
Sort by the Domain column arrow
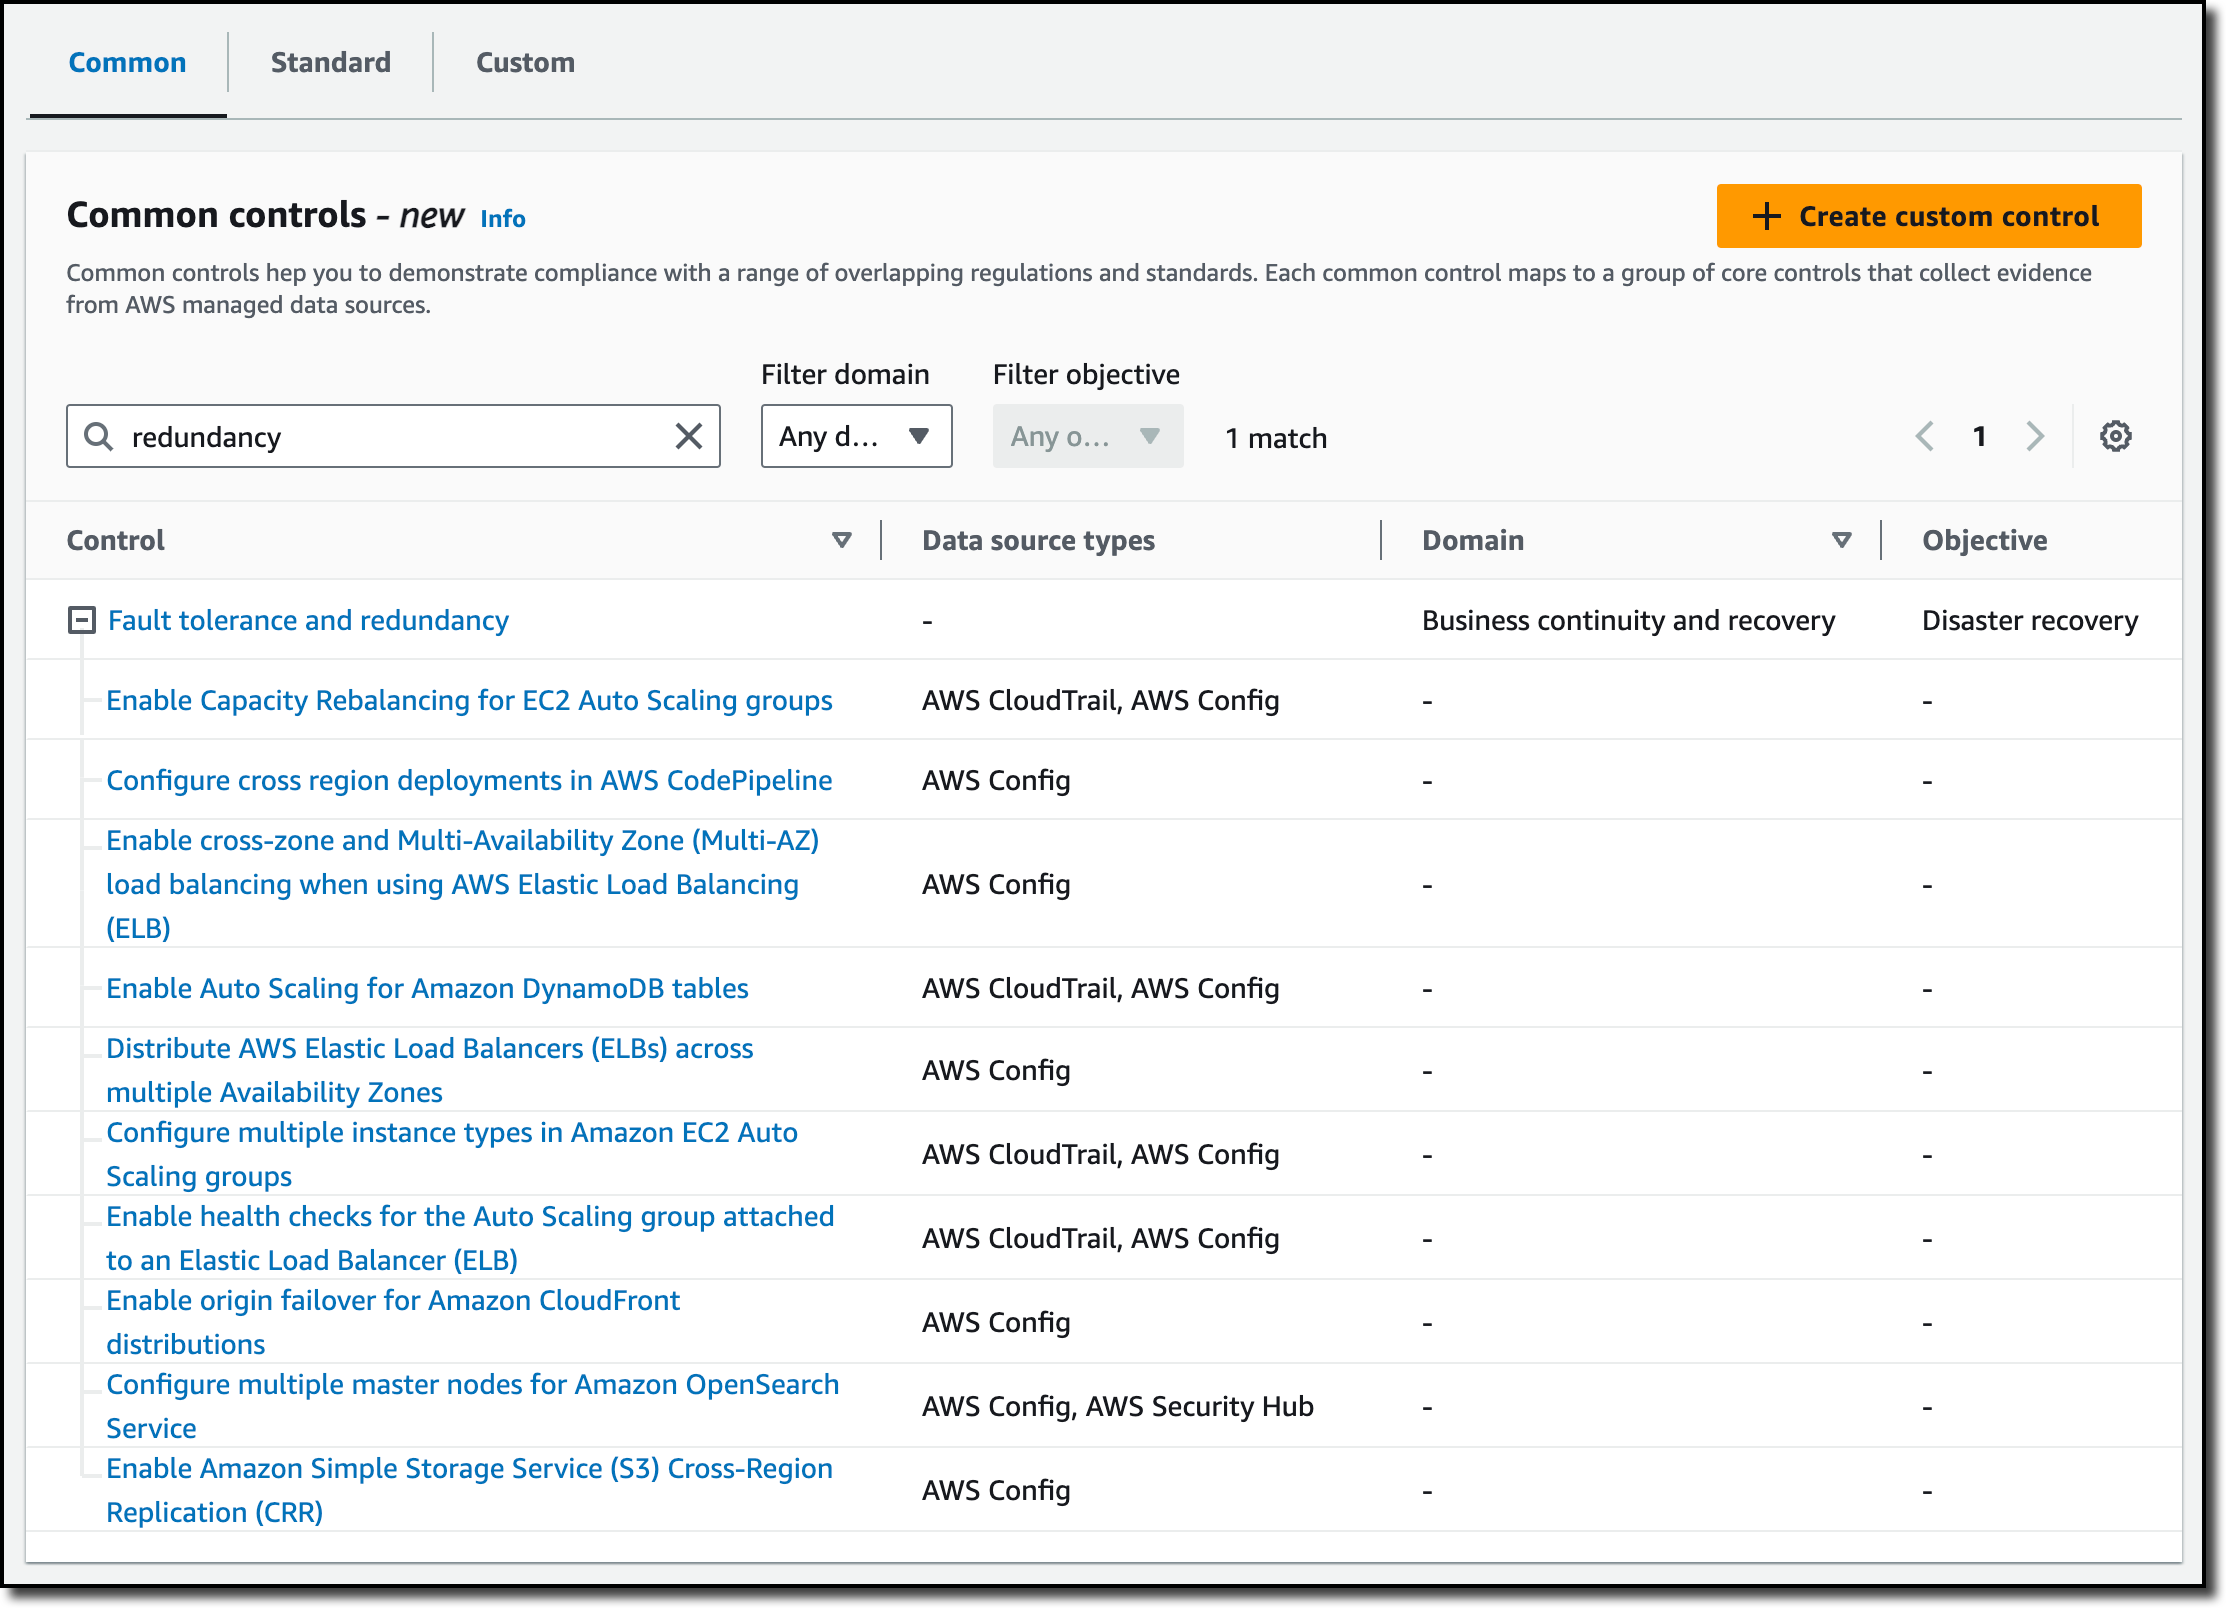click(x=1841, y=540)
